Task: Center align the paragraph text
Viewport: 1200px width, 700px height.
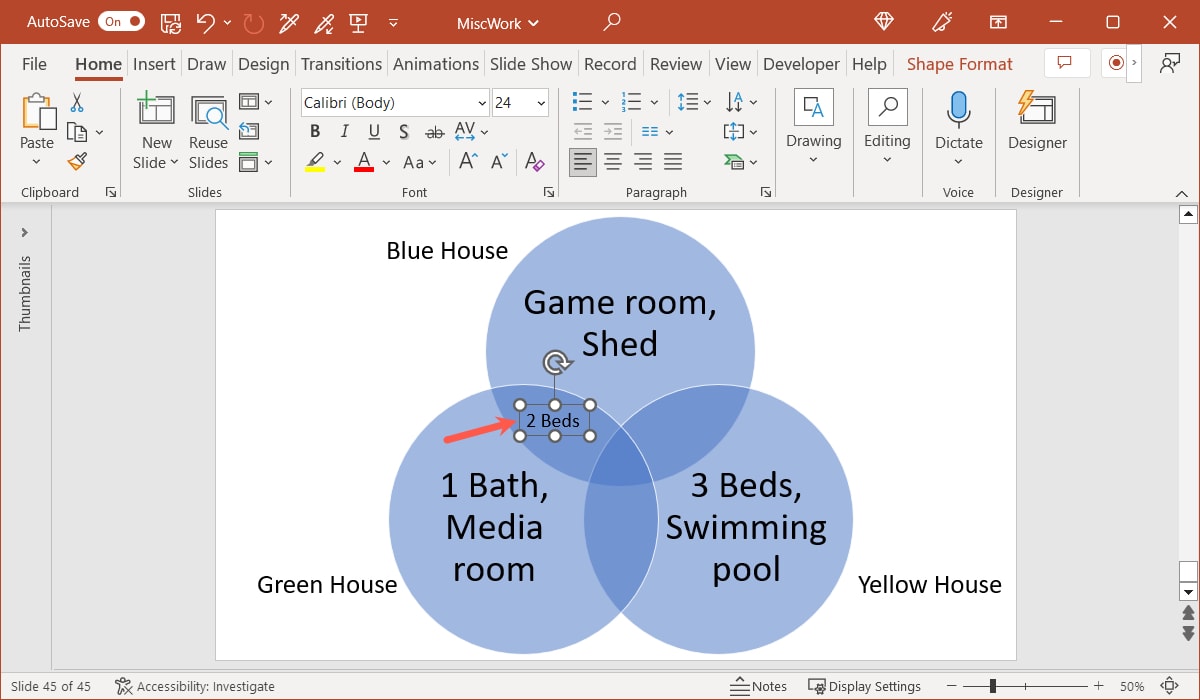Action: [612, 161]
